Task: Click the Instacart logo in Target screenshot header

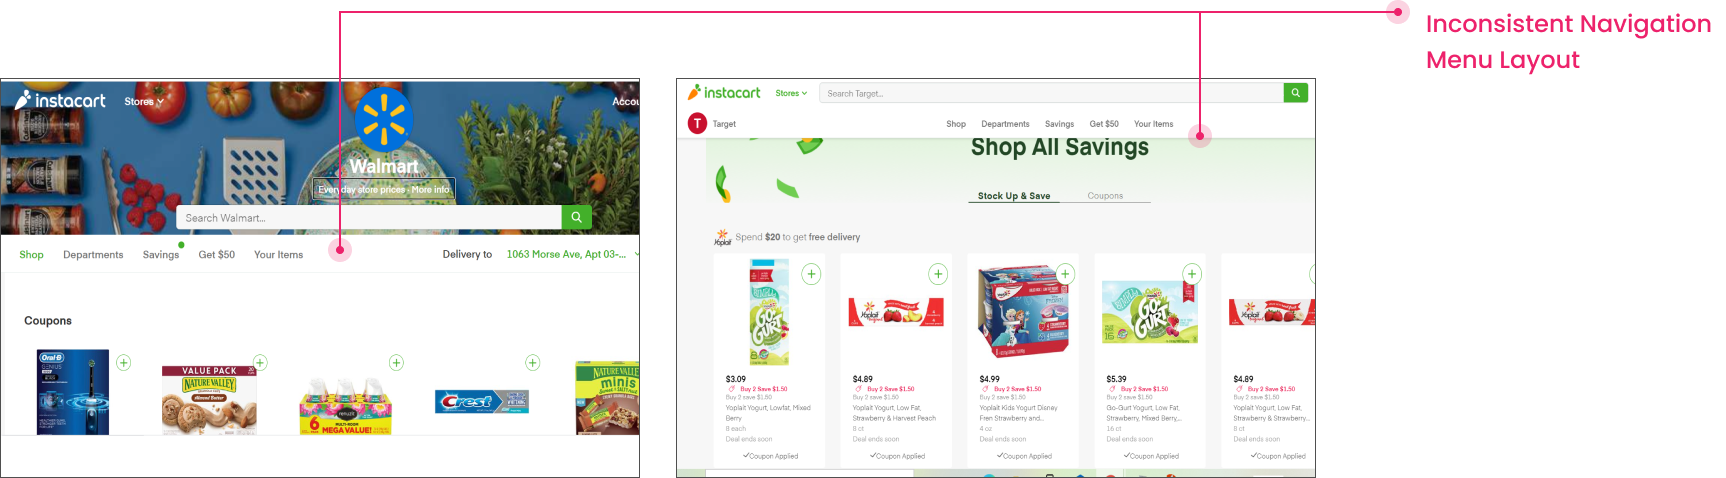Action: pyautogui.click(x=724, y=93)
